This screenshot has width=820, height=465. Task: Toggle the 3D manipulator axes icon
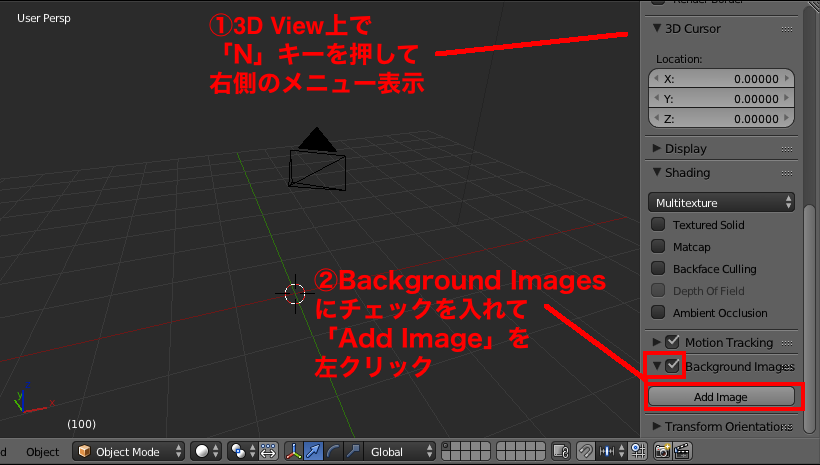[x=294, y=451]
